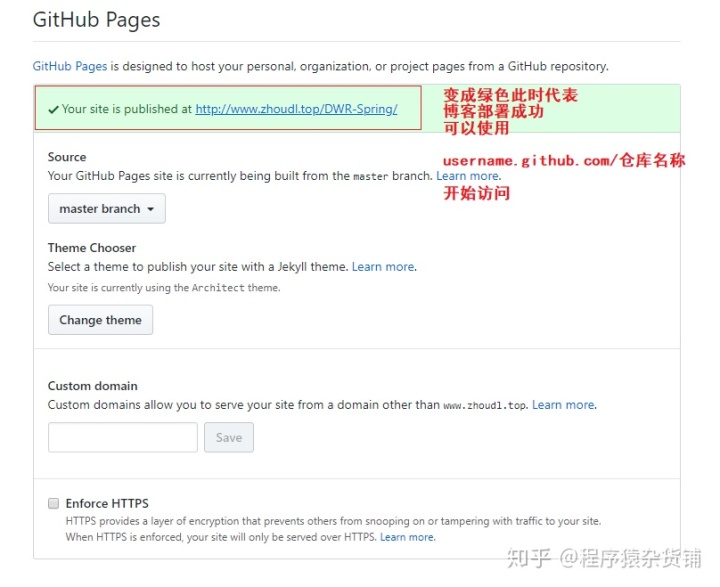The image size is (720, 587).
Task: Click the Theme Chooser section heading
Action: [x=92, y=248]
